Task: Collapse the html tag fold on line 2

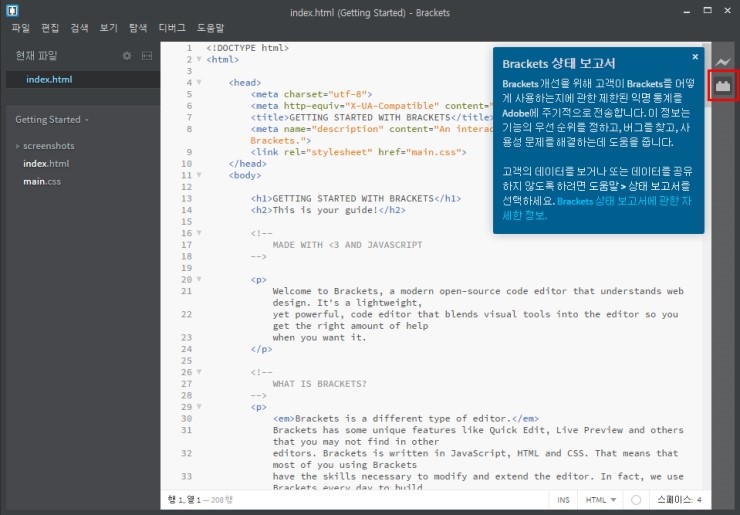Action: 199,59
